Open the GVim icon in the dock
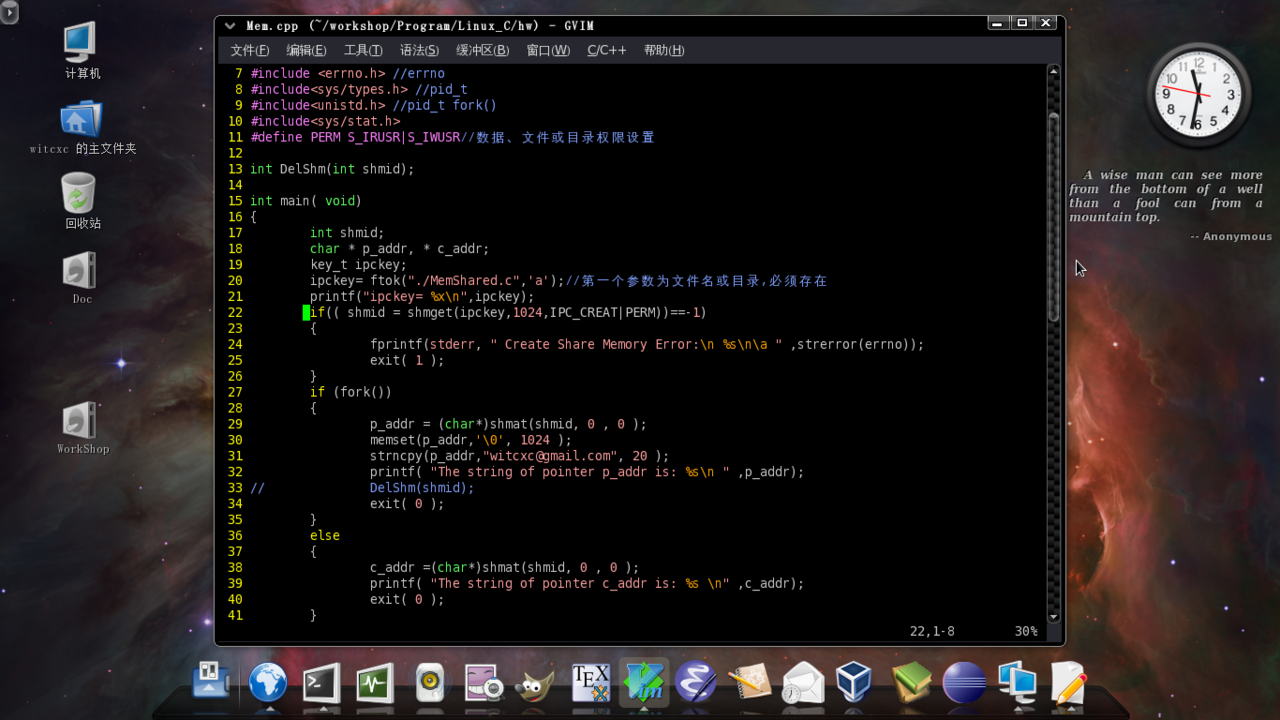This screenshot has height=720, width=1280. pos(644,683)
